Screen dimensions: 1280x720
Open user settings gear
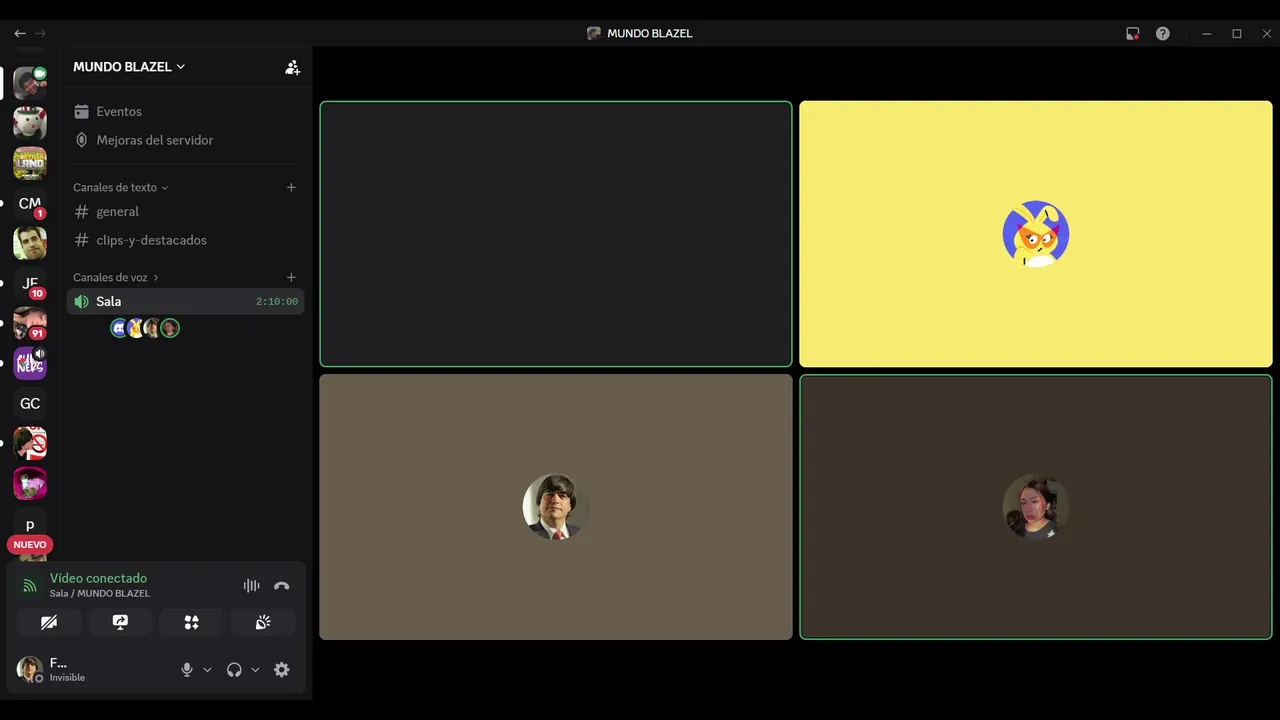[282, 670]
